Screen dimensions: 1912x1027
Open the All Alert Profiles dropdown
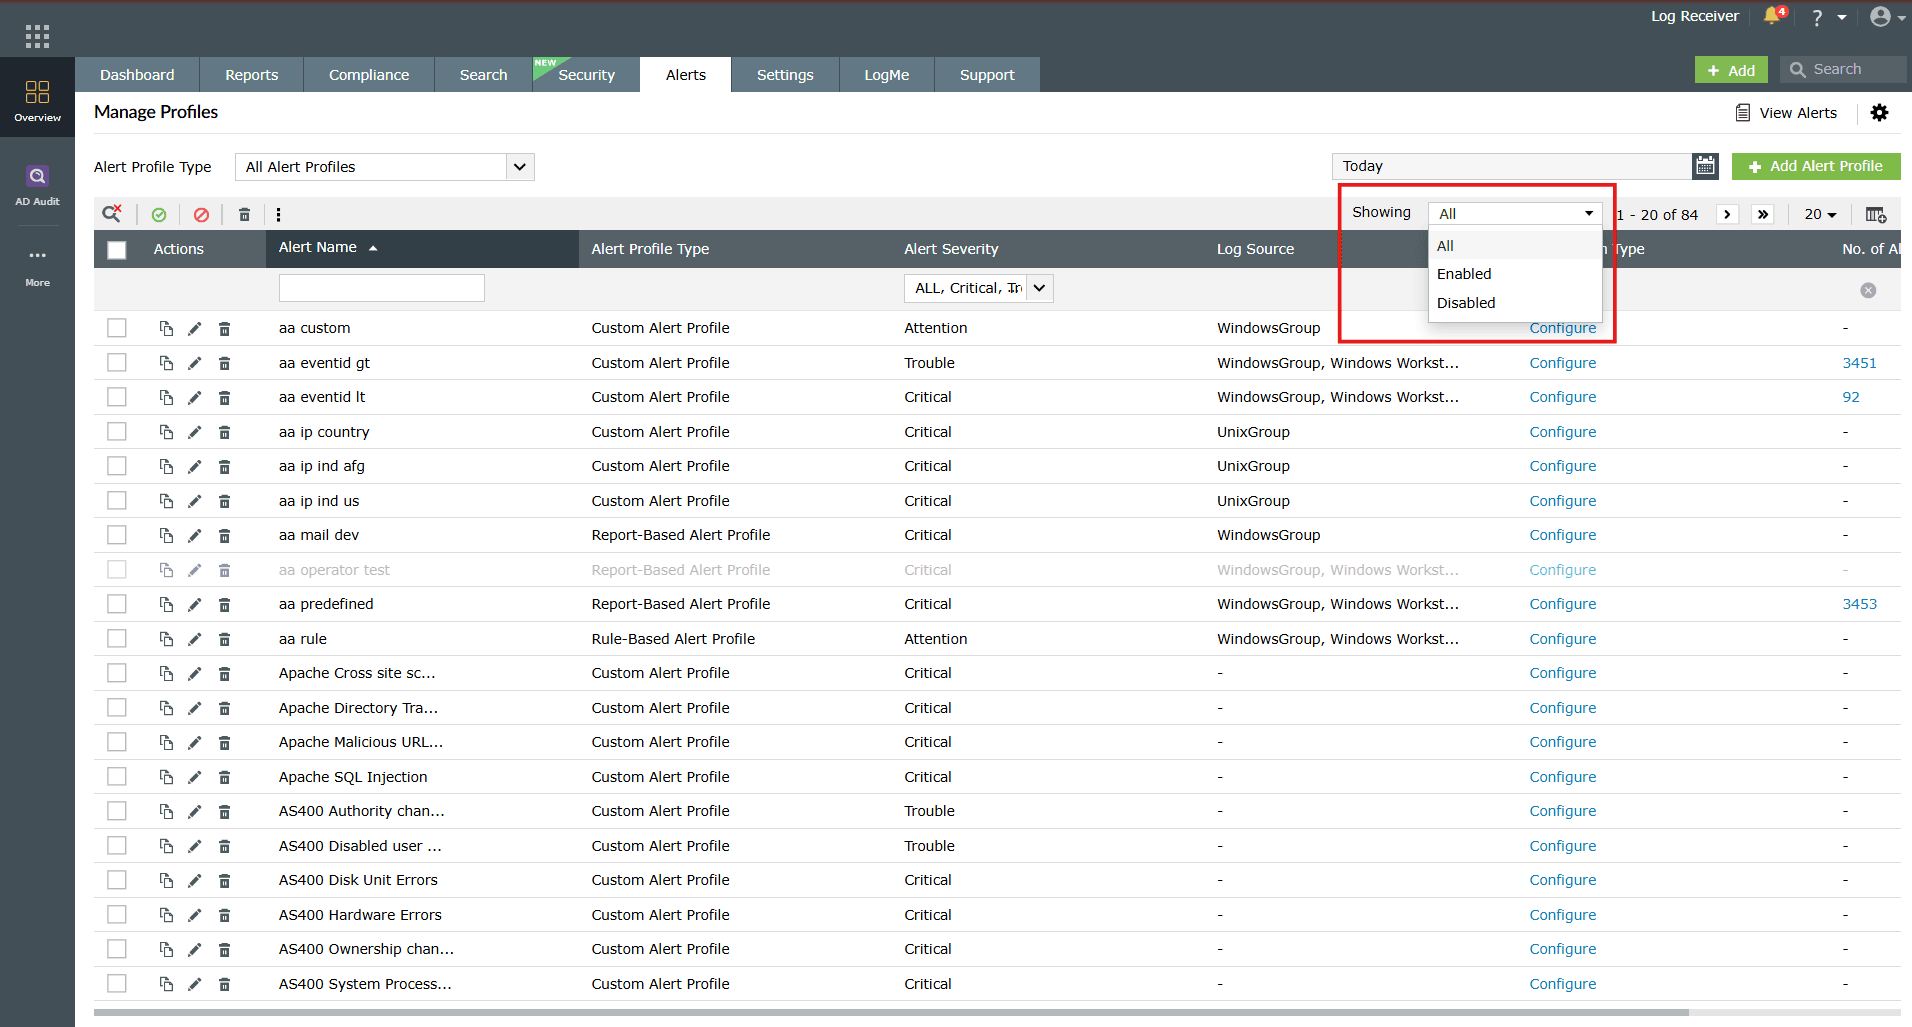383,166
